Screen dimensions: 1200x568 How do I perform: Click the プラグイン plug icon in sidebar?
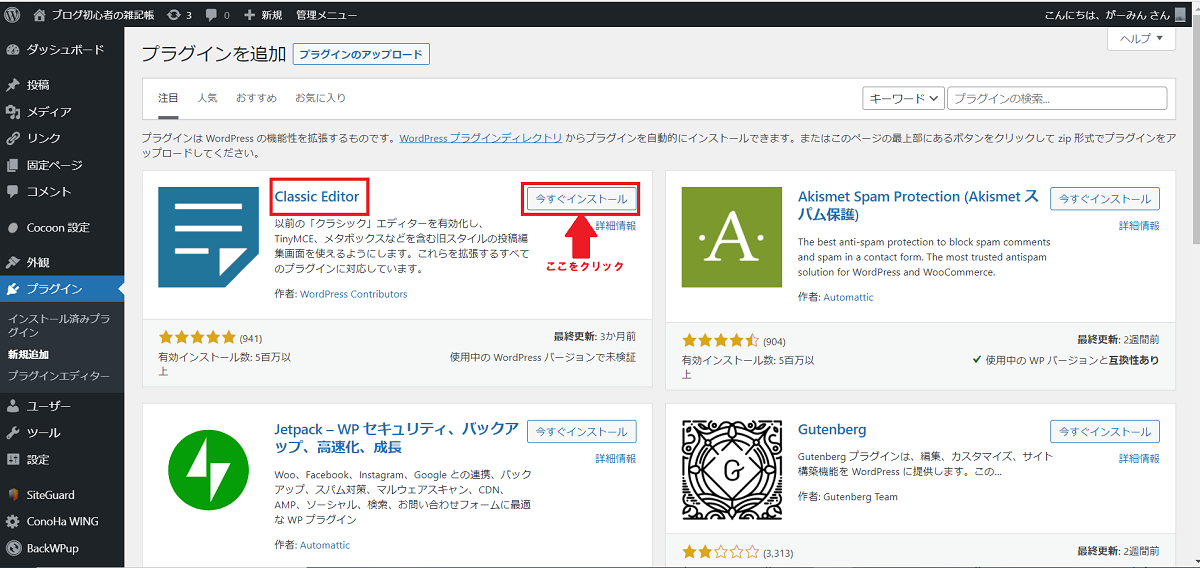tap(13, 290)
